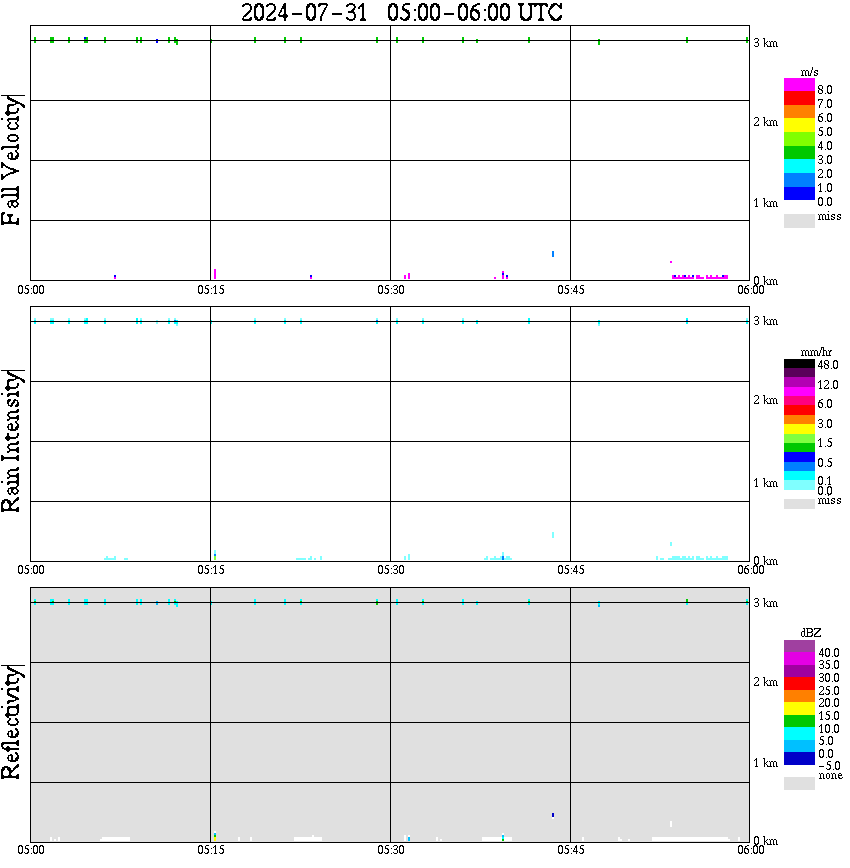
Task: Click the yellow 5.0 m/s legend swatch
Action: point(799,125)
